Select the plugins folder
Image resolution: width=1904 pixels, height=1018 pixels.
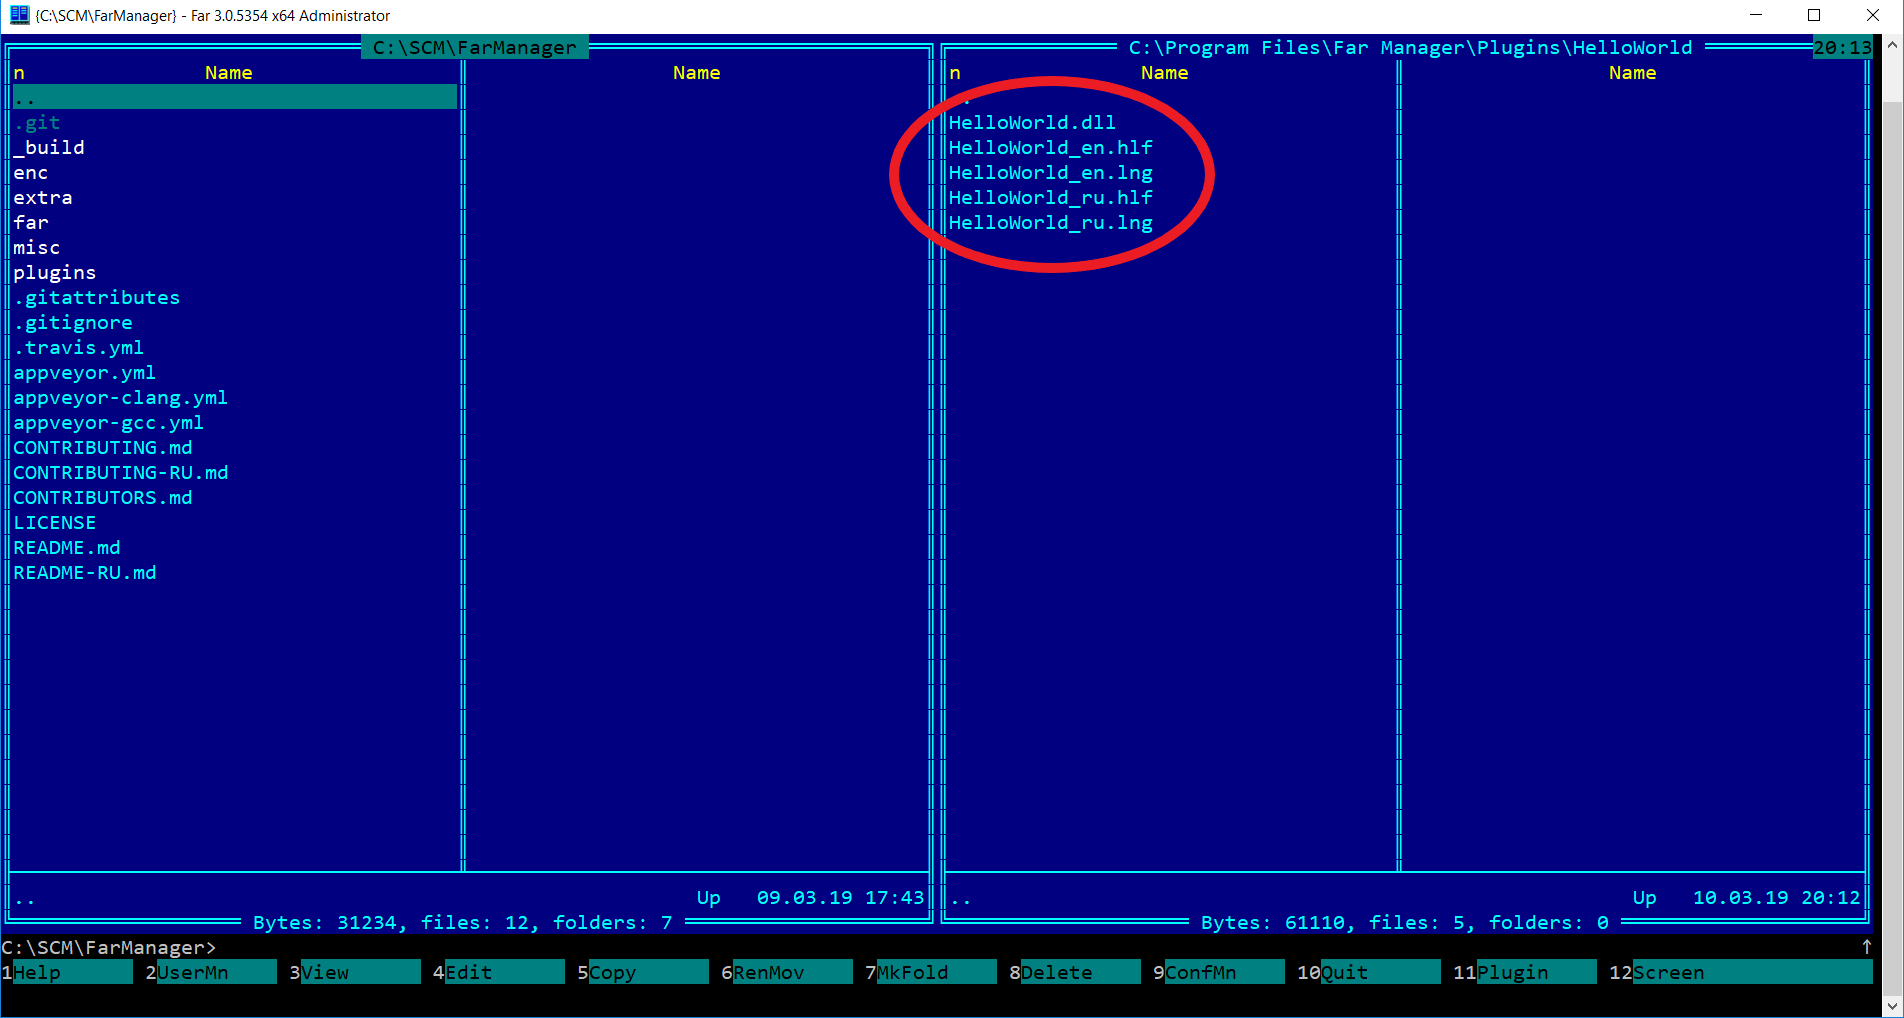coord(55,272)
